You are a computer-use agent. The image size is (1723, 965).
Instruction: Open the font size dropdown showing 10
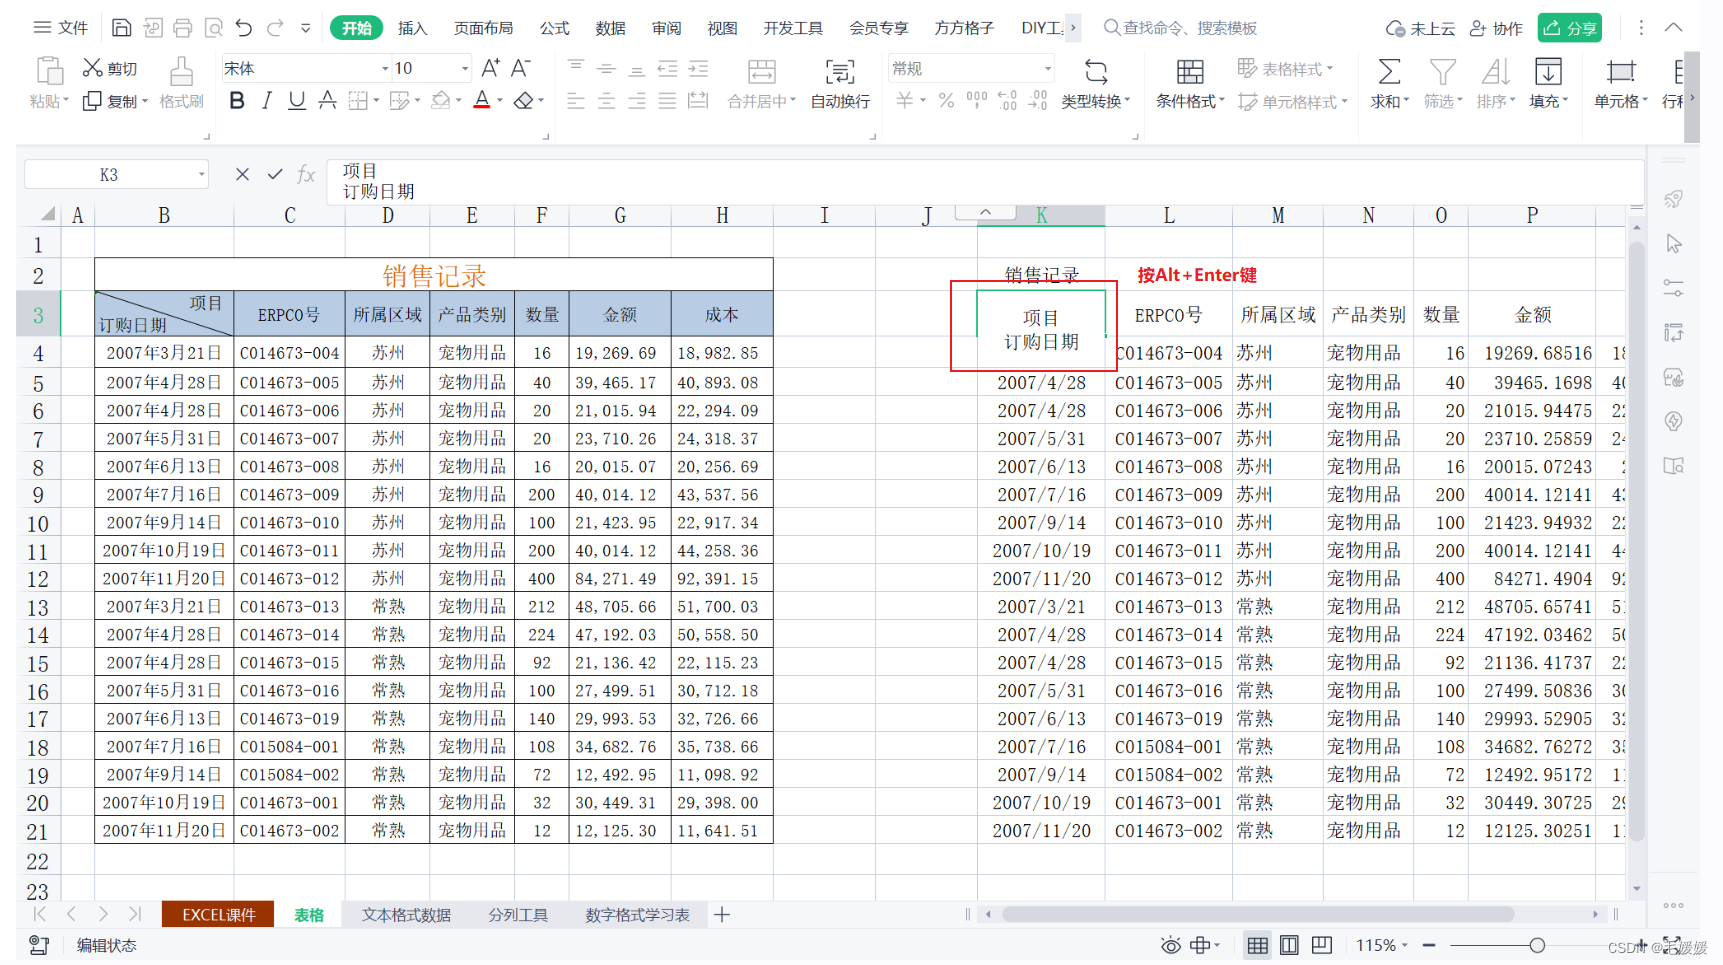[x=465, y=68]
